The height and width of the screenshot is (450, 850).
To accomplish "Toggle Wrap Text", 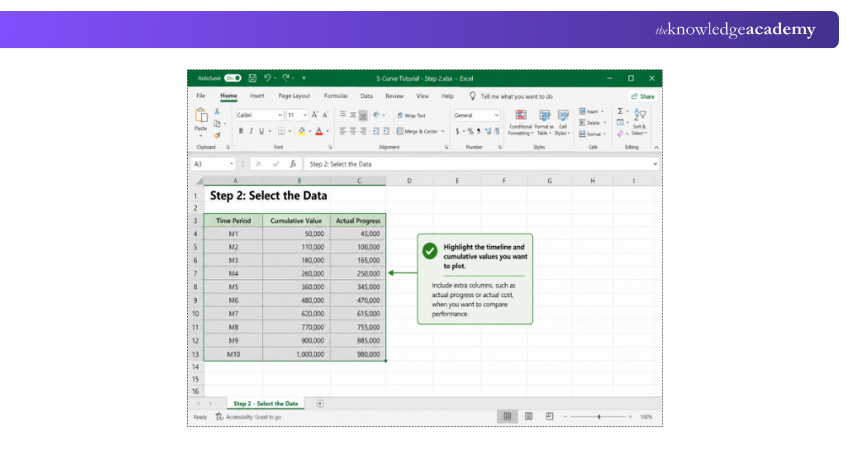I will 411,115.
